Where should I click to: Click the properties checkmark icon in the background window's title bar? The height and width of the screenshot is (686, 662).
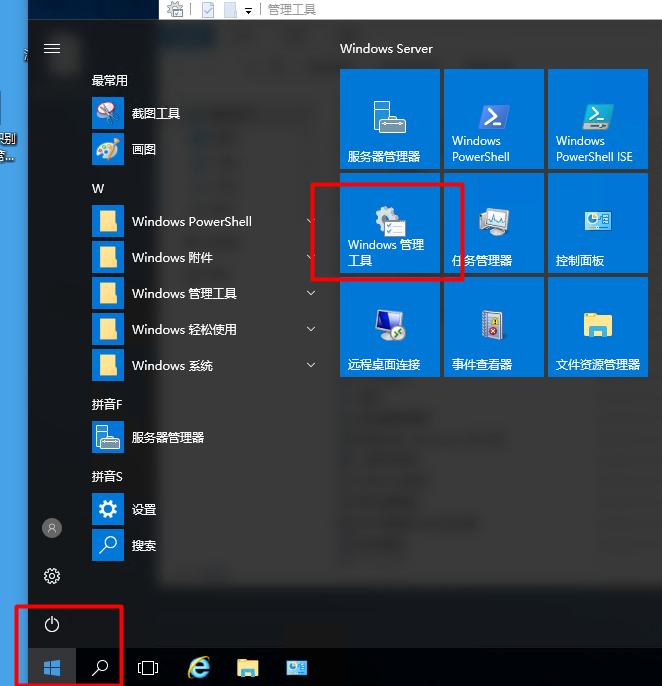point(208,10)
